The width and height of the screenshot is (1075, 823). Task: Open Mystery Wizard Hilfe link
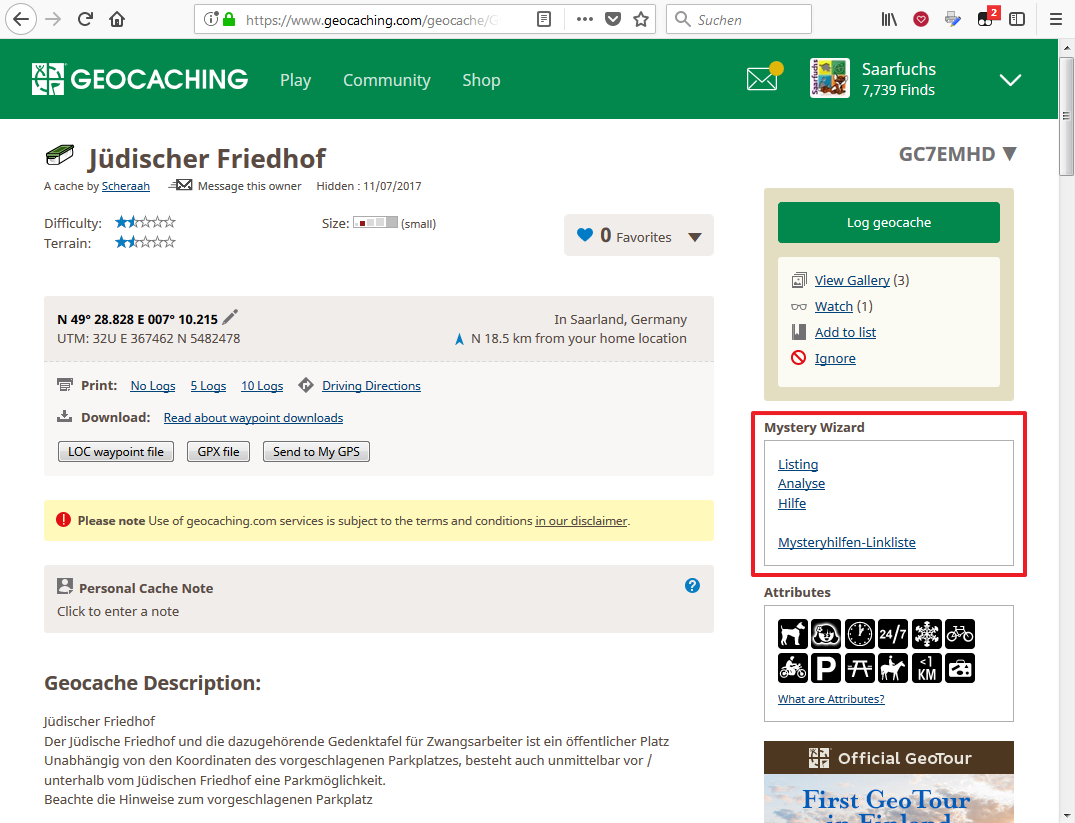[x=792, y=503]
